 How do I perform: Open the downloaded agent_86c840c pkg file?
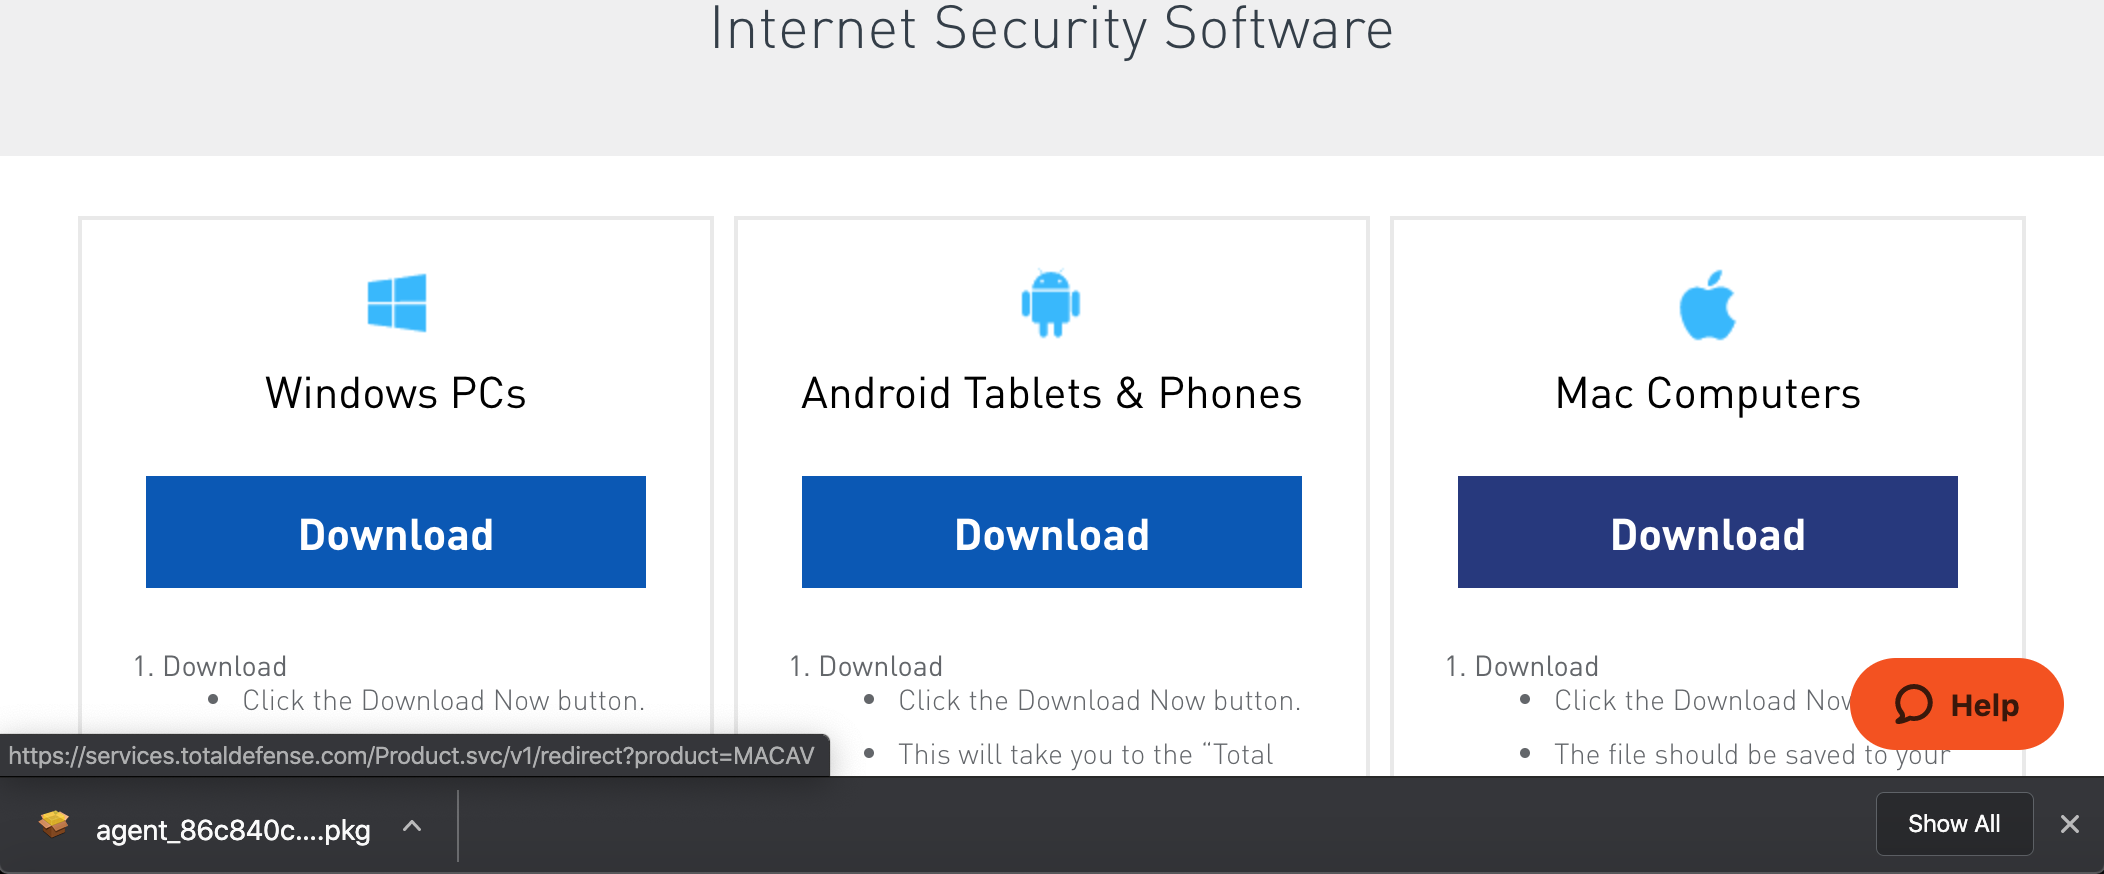pos(233,830)
